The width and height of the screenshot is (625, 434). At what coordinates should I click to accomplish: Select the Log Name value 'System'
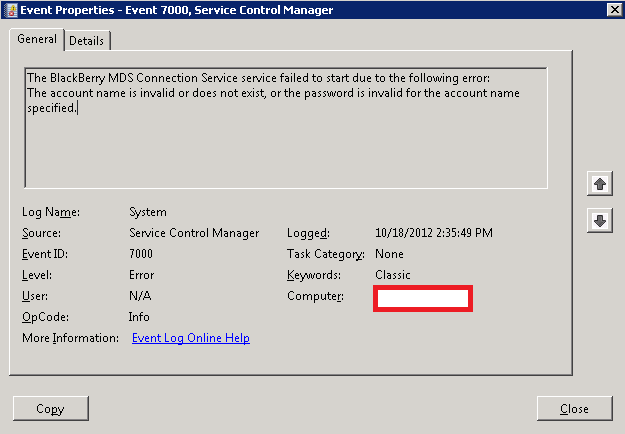pos(148,212)
